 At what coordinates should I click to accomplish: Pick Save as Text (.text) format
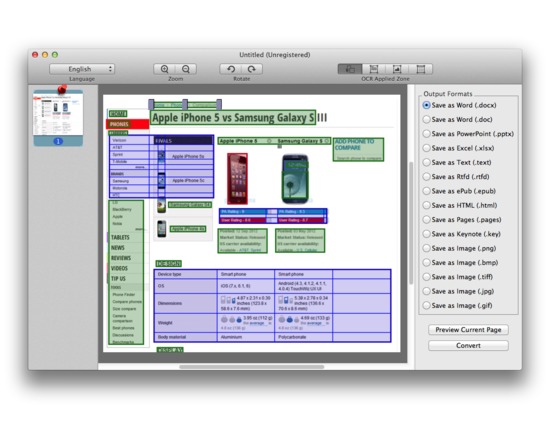pos(457,162)
